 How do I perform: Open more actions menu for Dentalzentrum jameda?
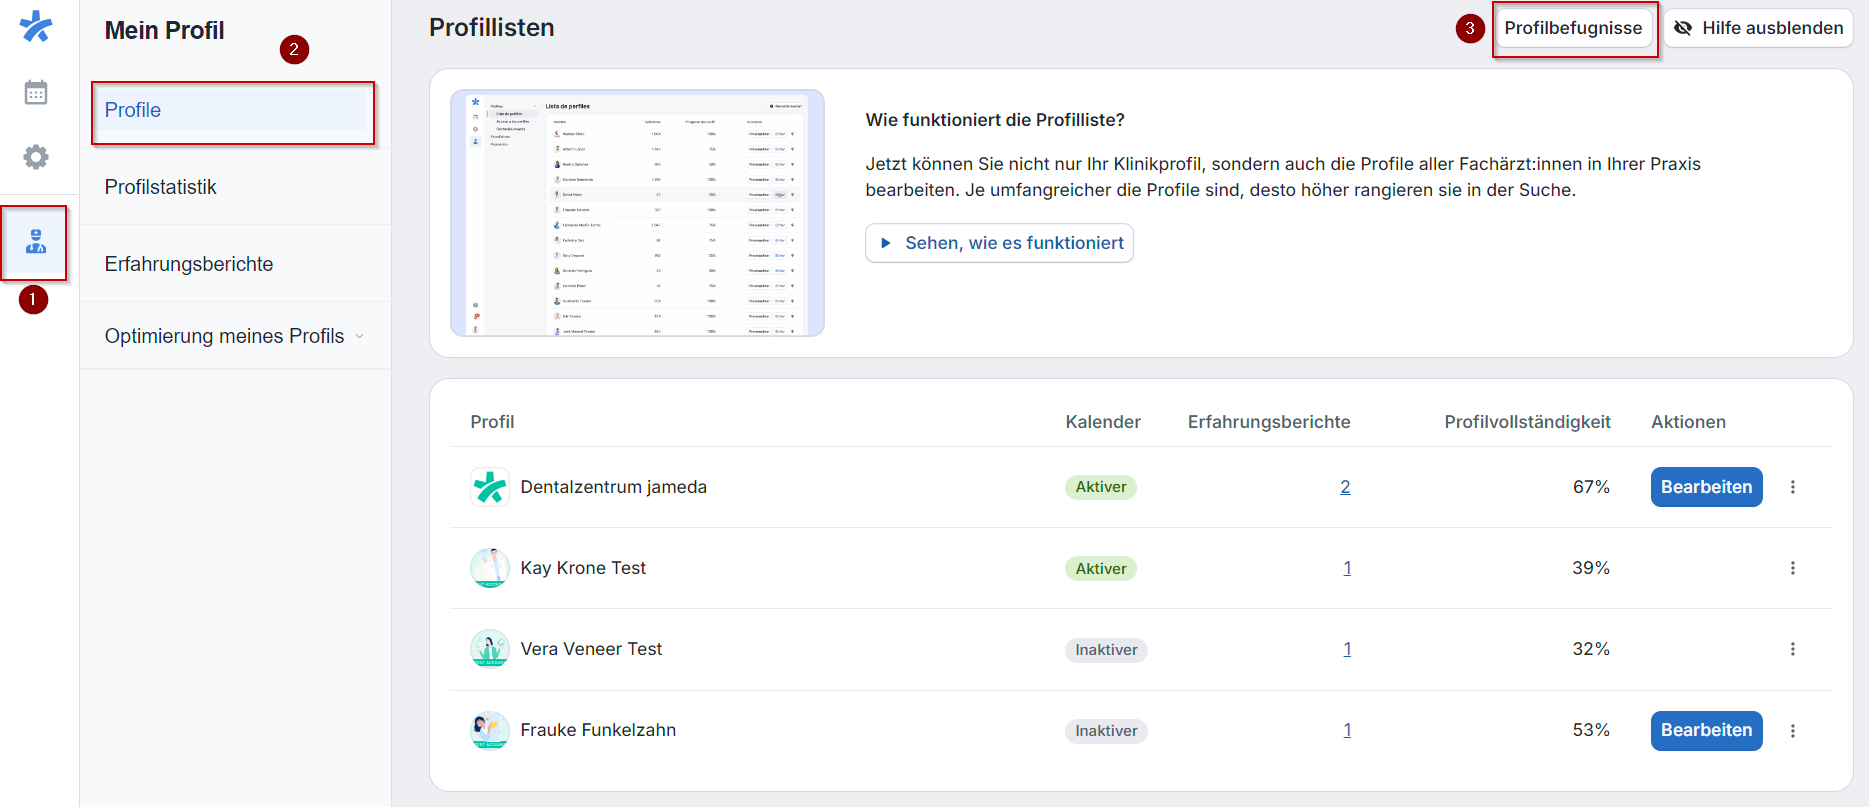1792,487
